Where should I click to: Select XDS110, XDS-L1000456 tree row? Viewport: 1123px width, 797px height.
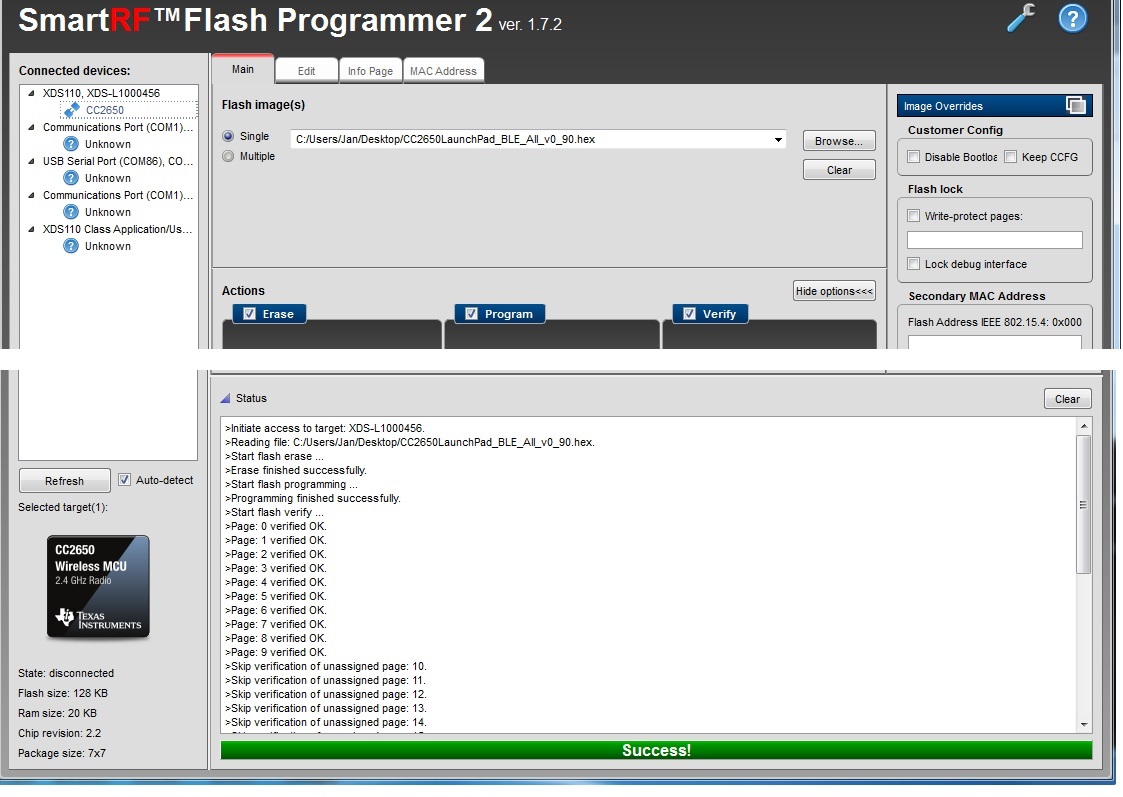[101, 93]
